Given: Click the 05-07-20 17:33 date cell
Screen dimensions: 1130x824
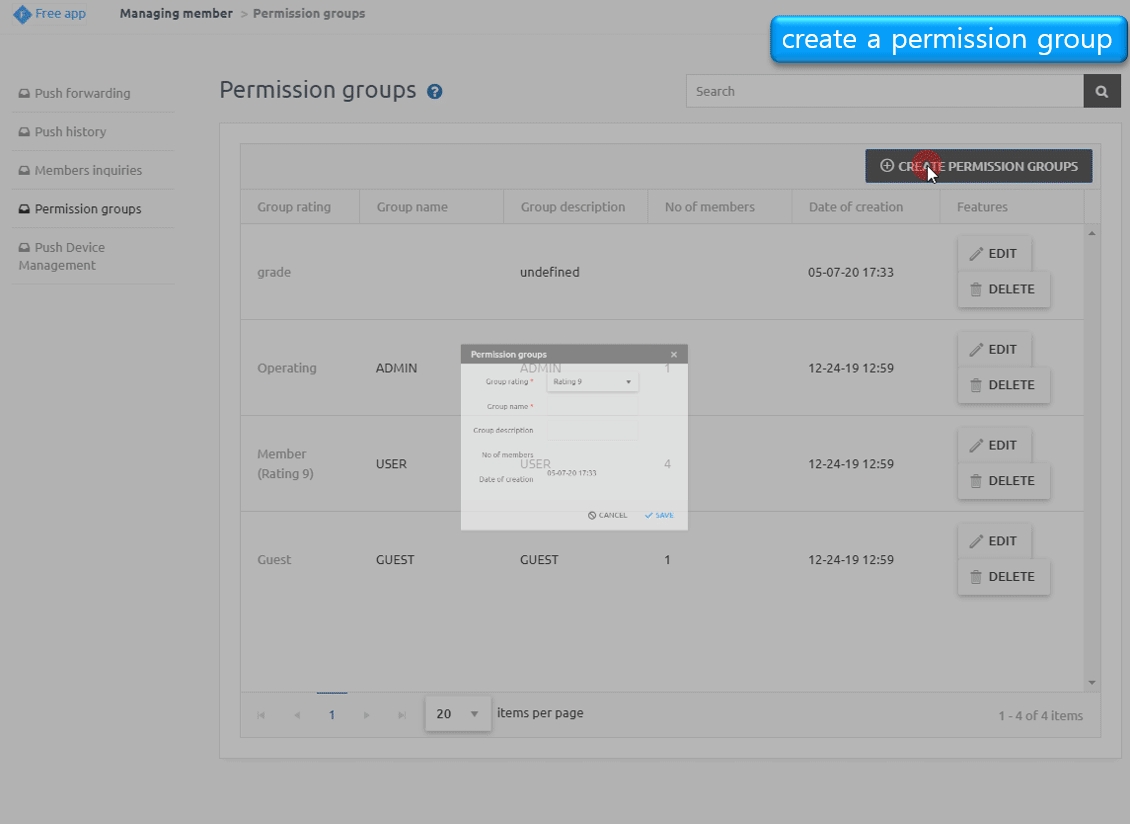Looking at the screenshot, I should click(850, 273).
